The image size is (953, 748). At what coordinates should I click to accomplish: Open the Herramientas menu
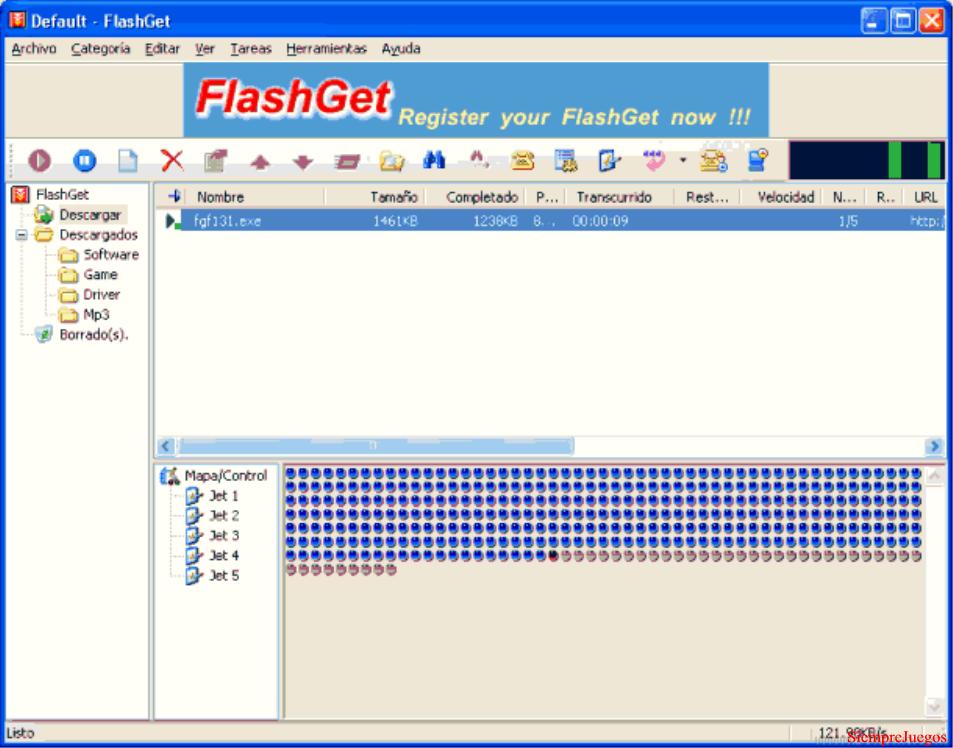click(x=326, y=49)
